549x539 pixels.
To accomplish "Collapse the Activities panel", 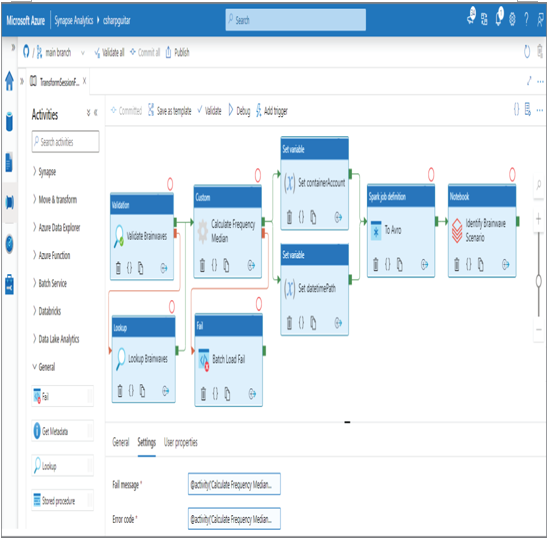I will [x=96, y=112].
